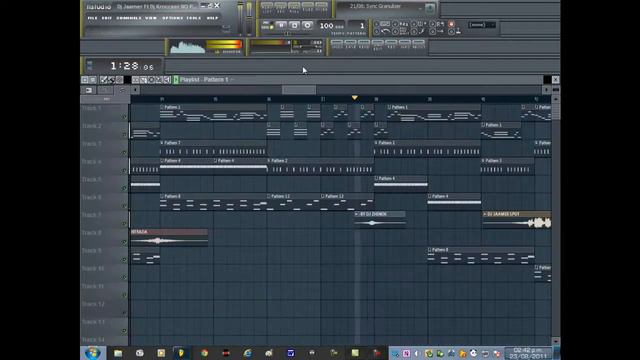Open Internet Explorer from the taskbar
Screen dimensions: 640x360
coord(247,353)
